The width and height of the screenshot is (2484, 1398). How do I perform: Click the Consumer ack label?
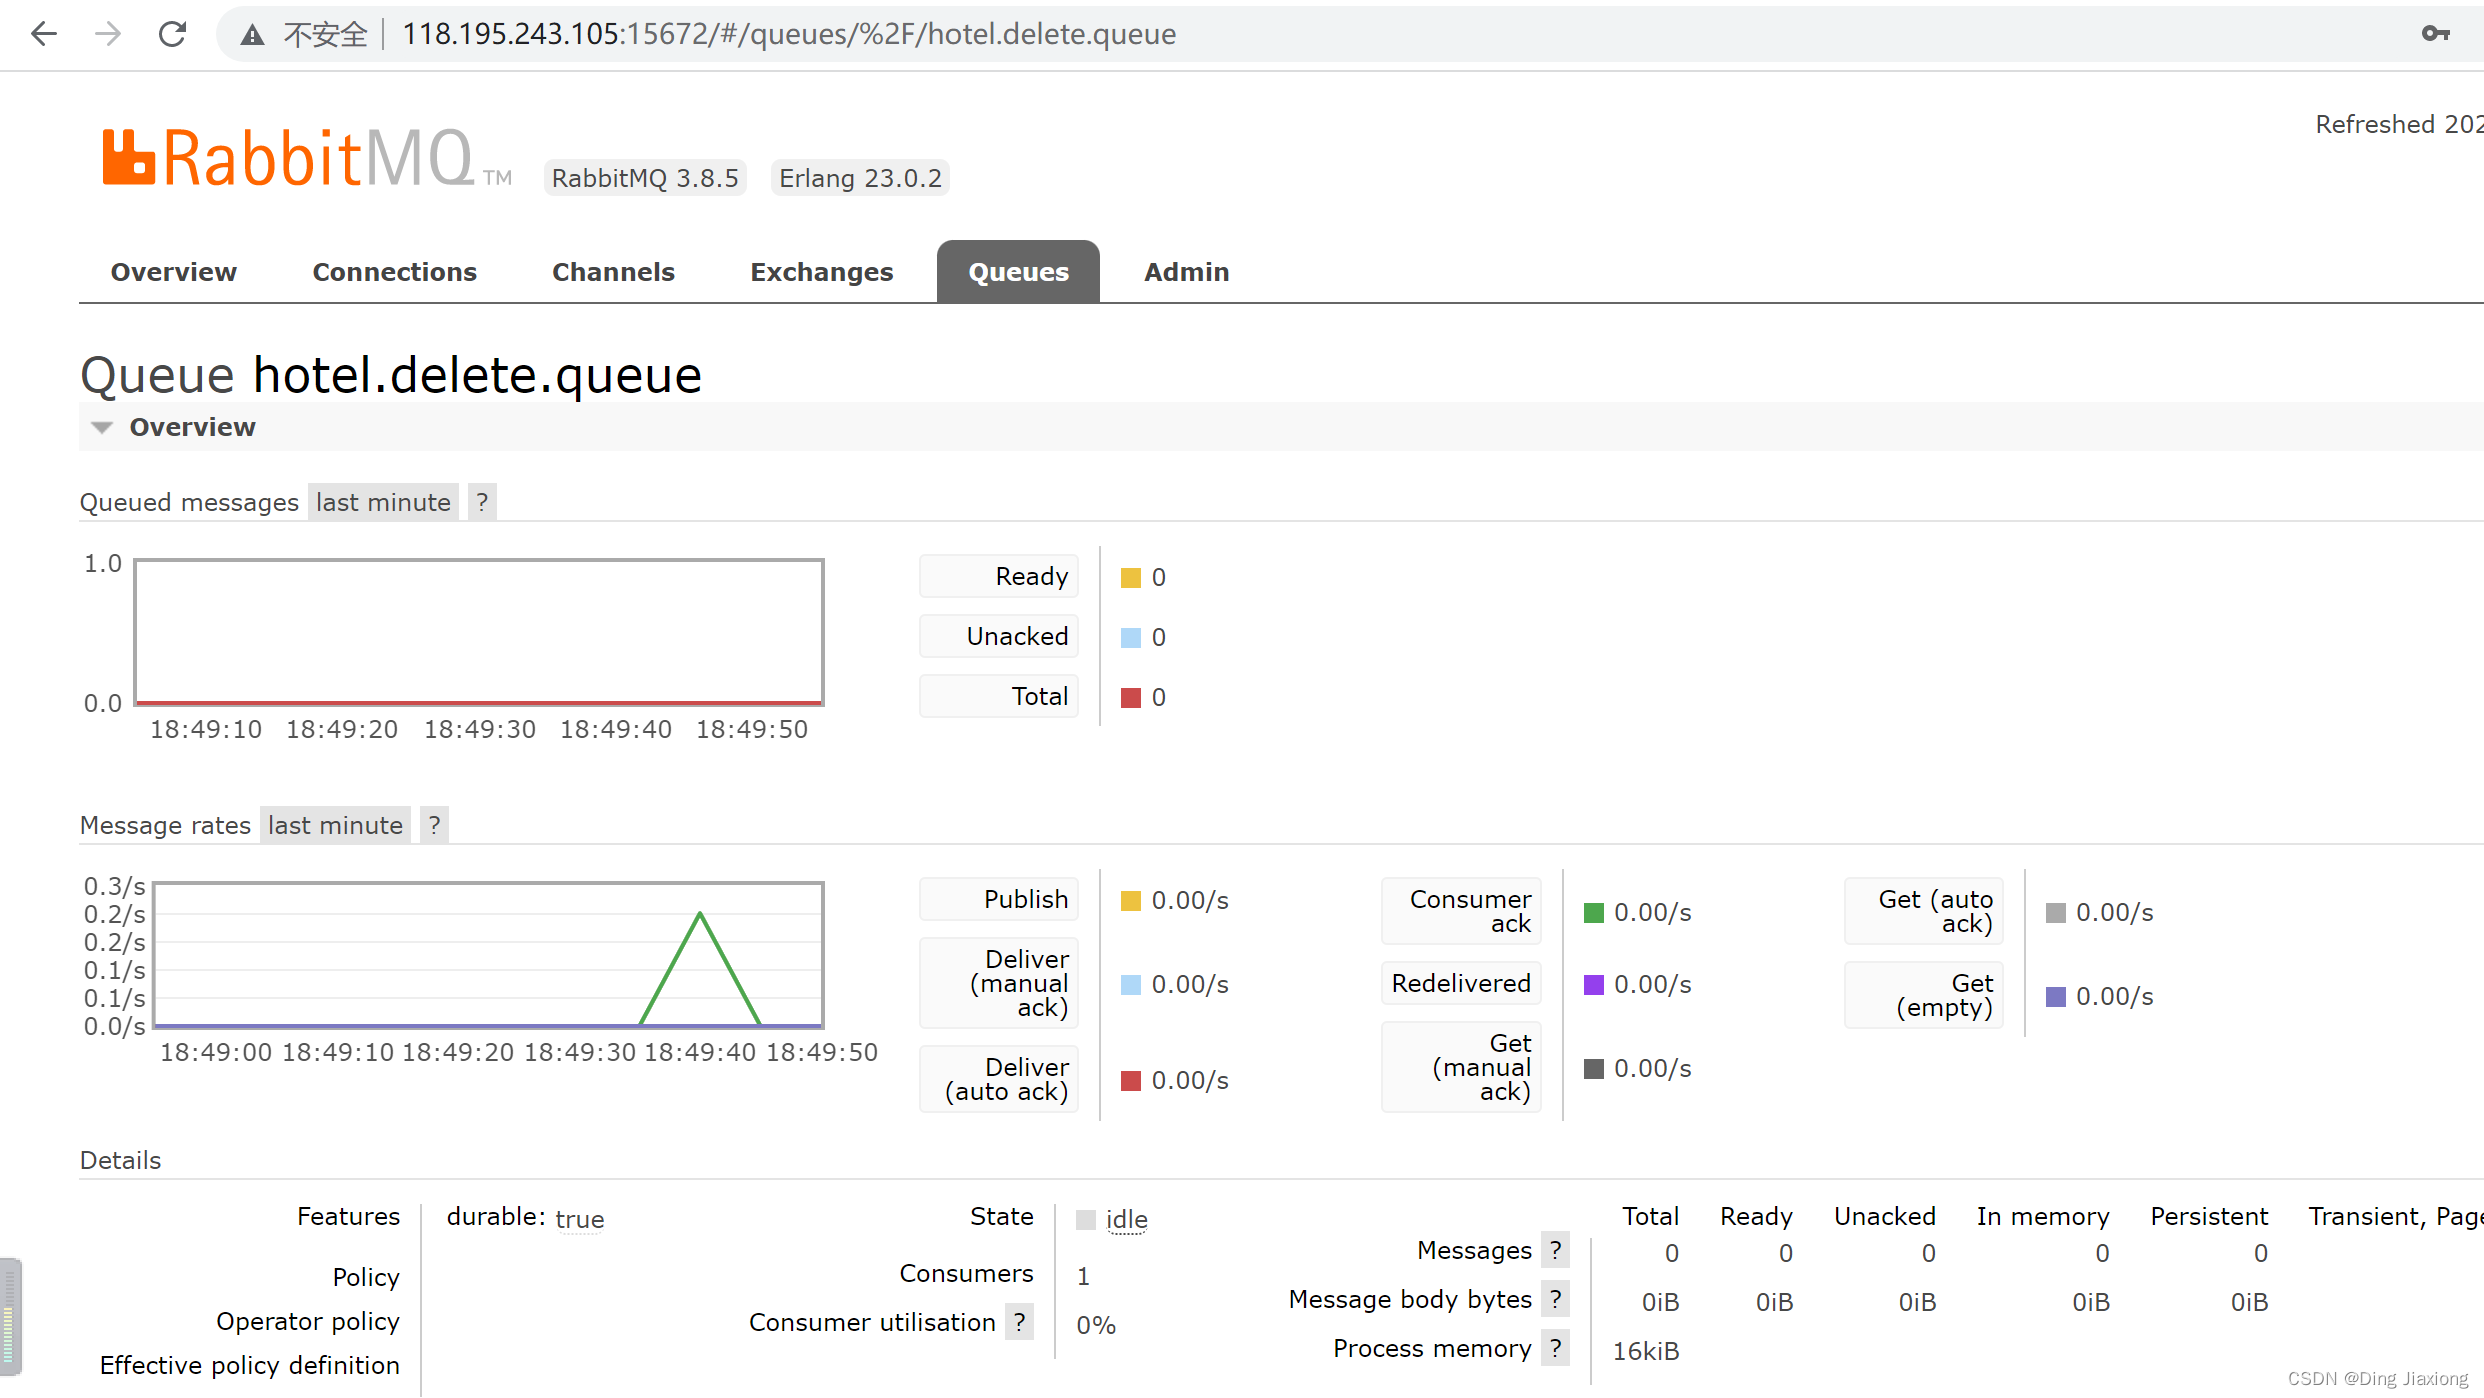click(x=1461, y=911)
